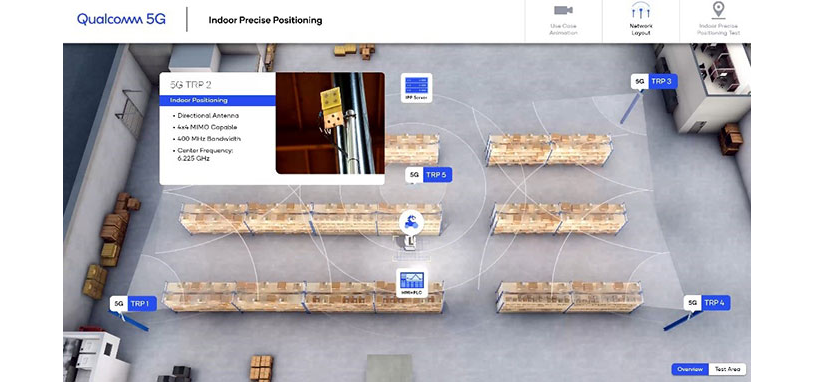Image resolution: width=814 pixels, height=382 pixels.
Task: Click the Qualcomm 5G logo
Action: (x=121, y=20)
